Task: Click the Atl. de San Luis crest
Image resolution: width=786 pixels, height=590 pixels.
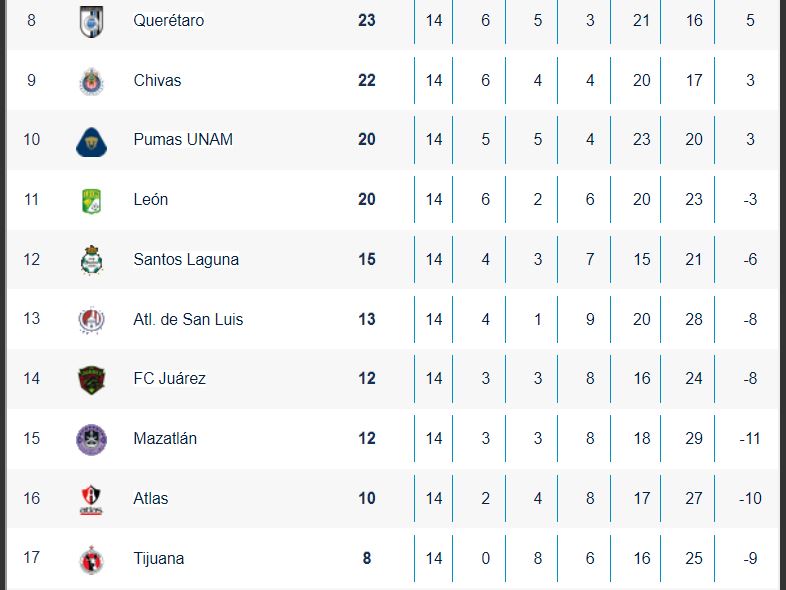Action: point(91,320)
